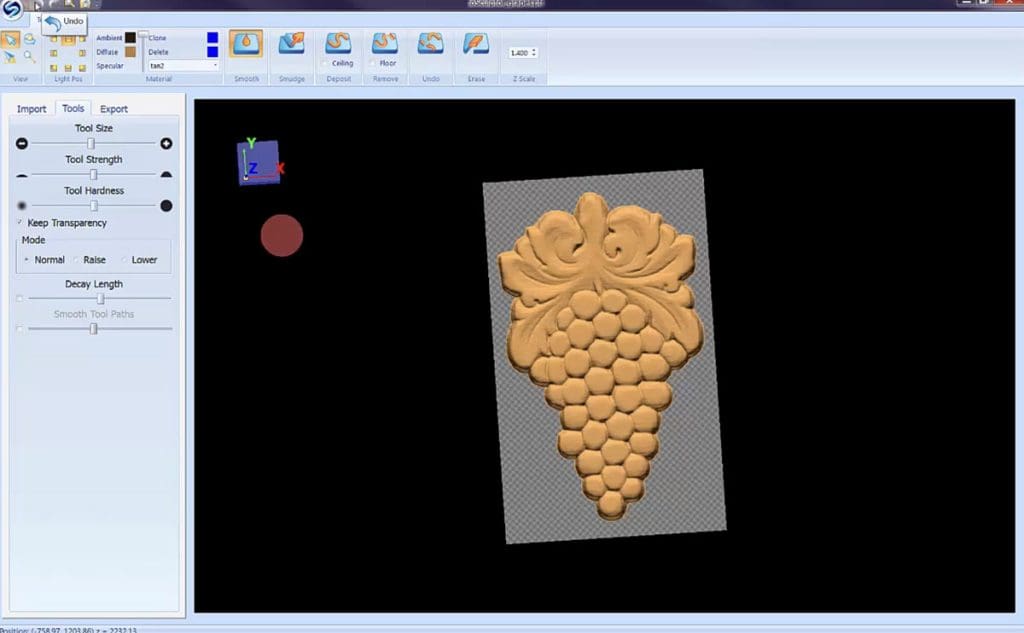1024x633 pixels.
Task: Click the blue Delete color swatch
Action: point(212,52)
